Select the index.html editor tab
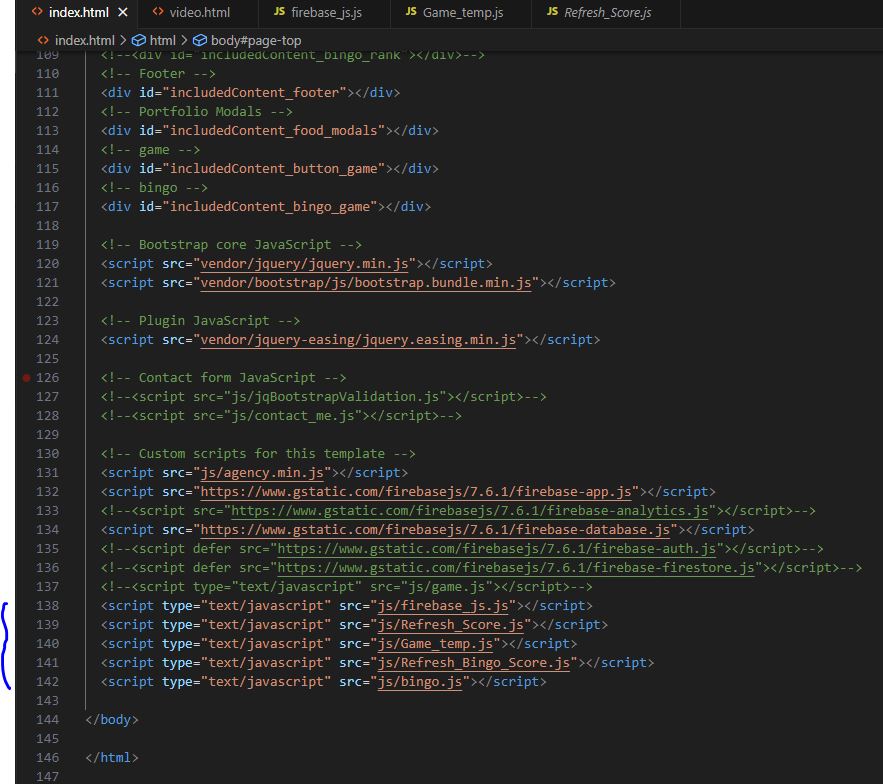The height and width of the screenshot is (784, 883). point(78,12)
